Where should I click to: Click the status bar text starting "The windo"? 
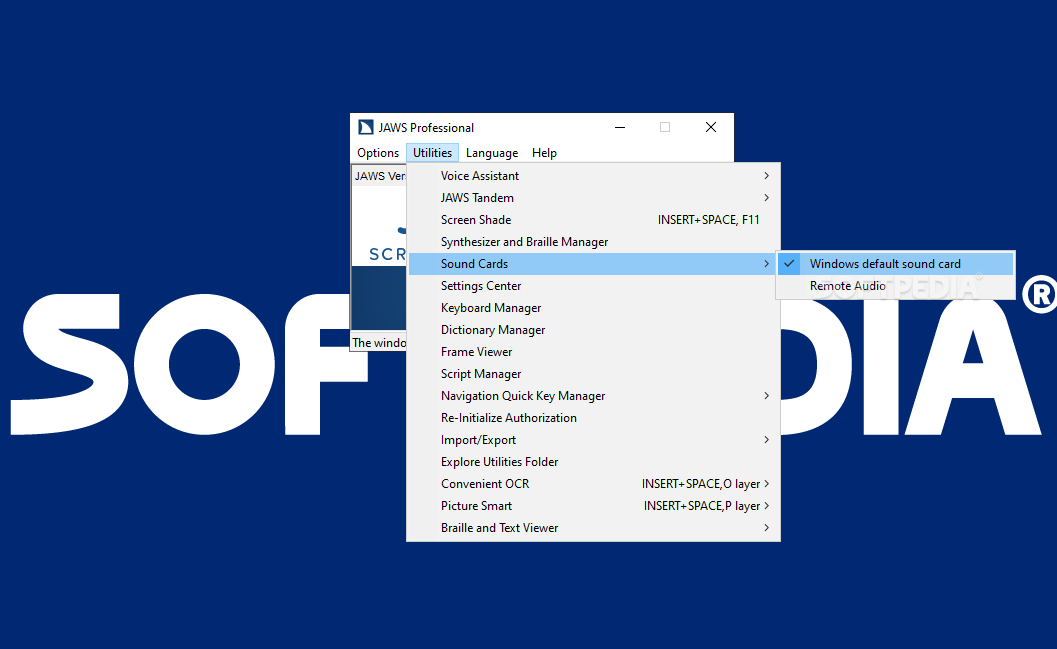point(379,343)
